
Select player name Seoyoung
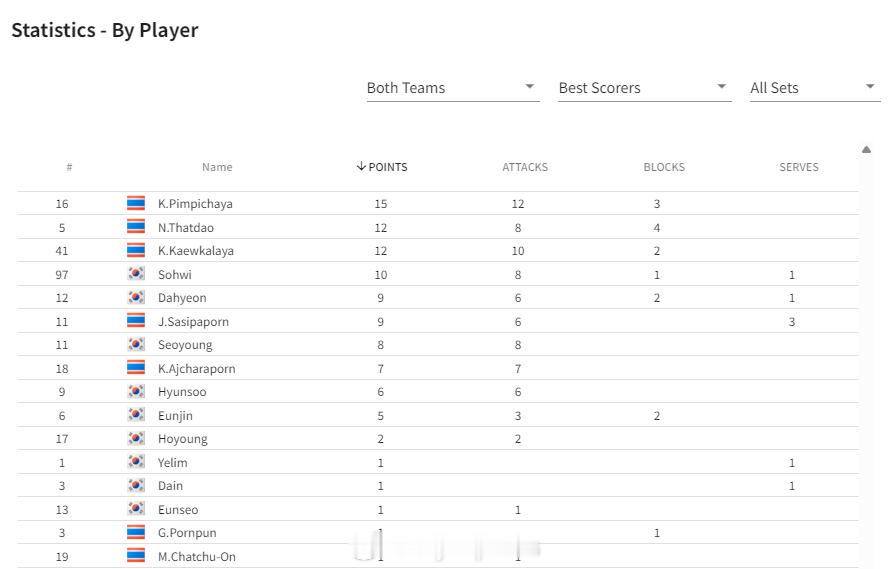[x=185, y=345]
